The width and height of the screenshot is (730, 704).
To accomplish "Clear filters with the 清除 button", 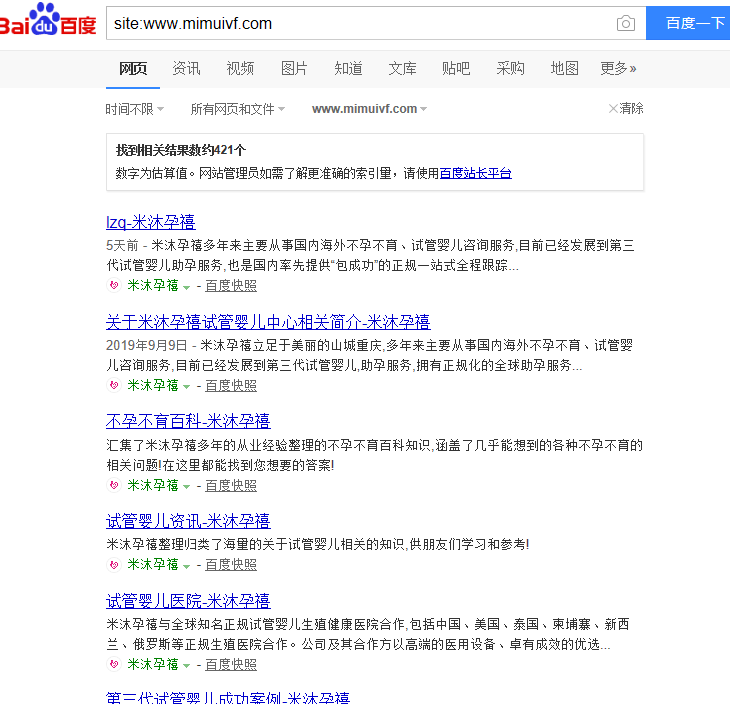I will coord(626,109).
